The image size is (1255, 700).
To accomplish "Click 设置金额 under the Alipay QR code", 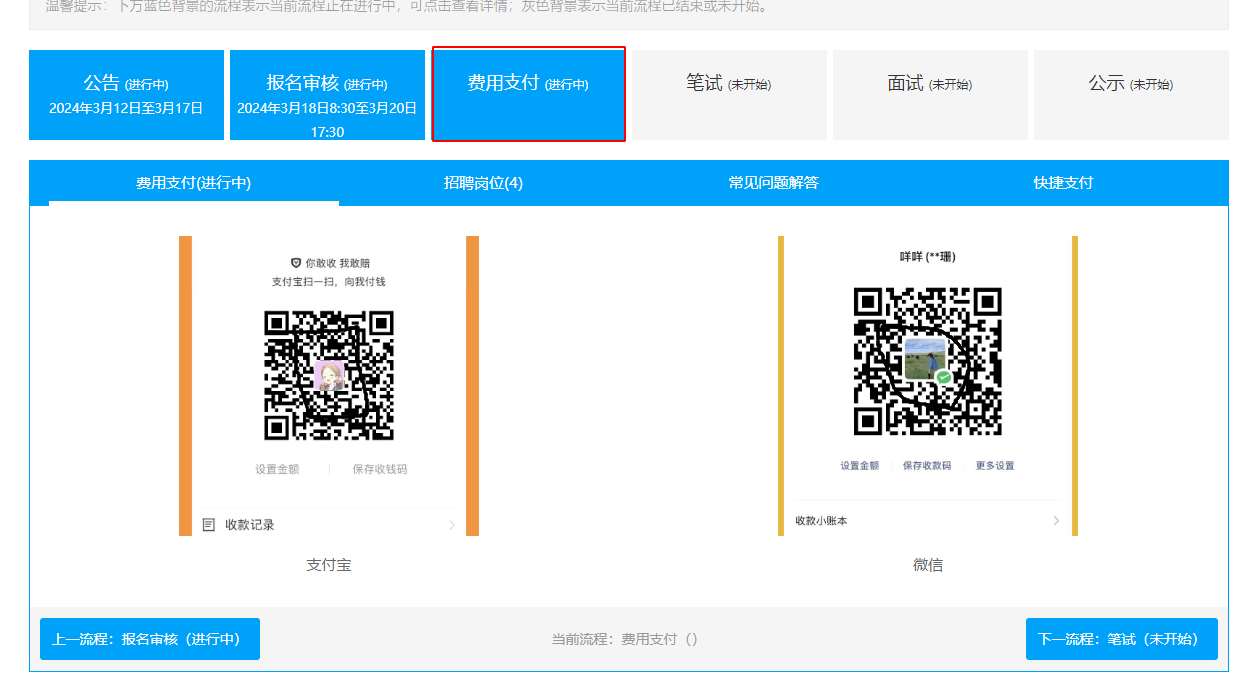I will [x=277, y=469].
